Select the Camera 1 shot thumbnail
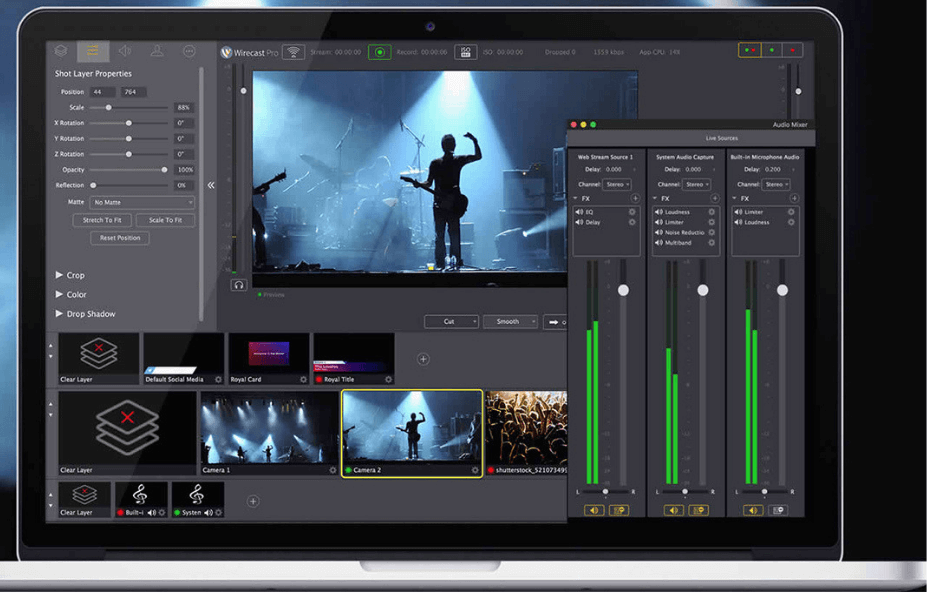 click(x=269, y=433)
